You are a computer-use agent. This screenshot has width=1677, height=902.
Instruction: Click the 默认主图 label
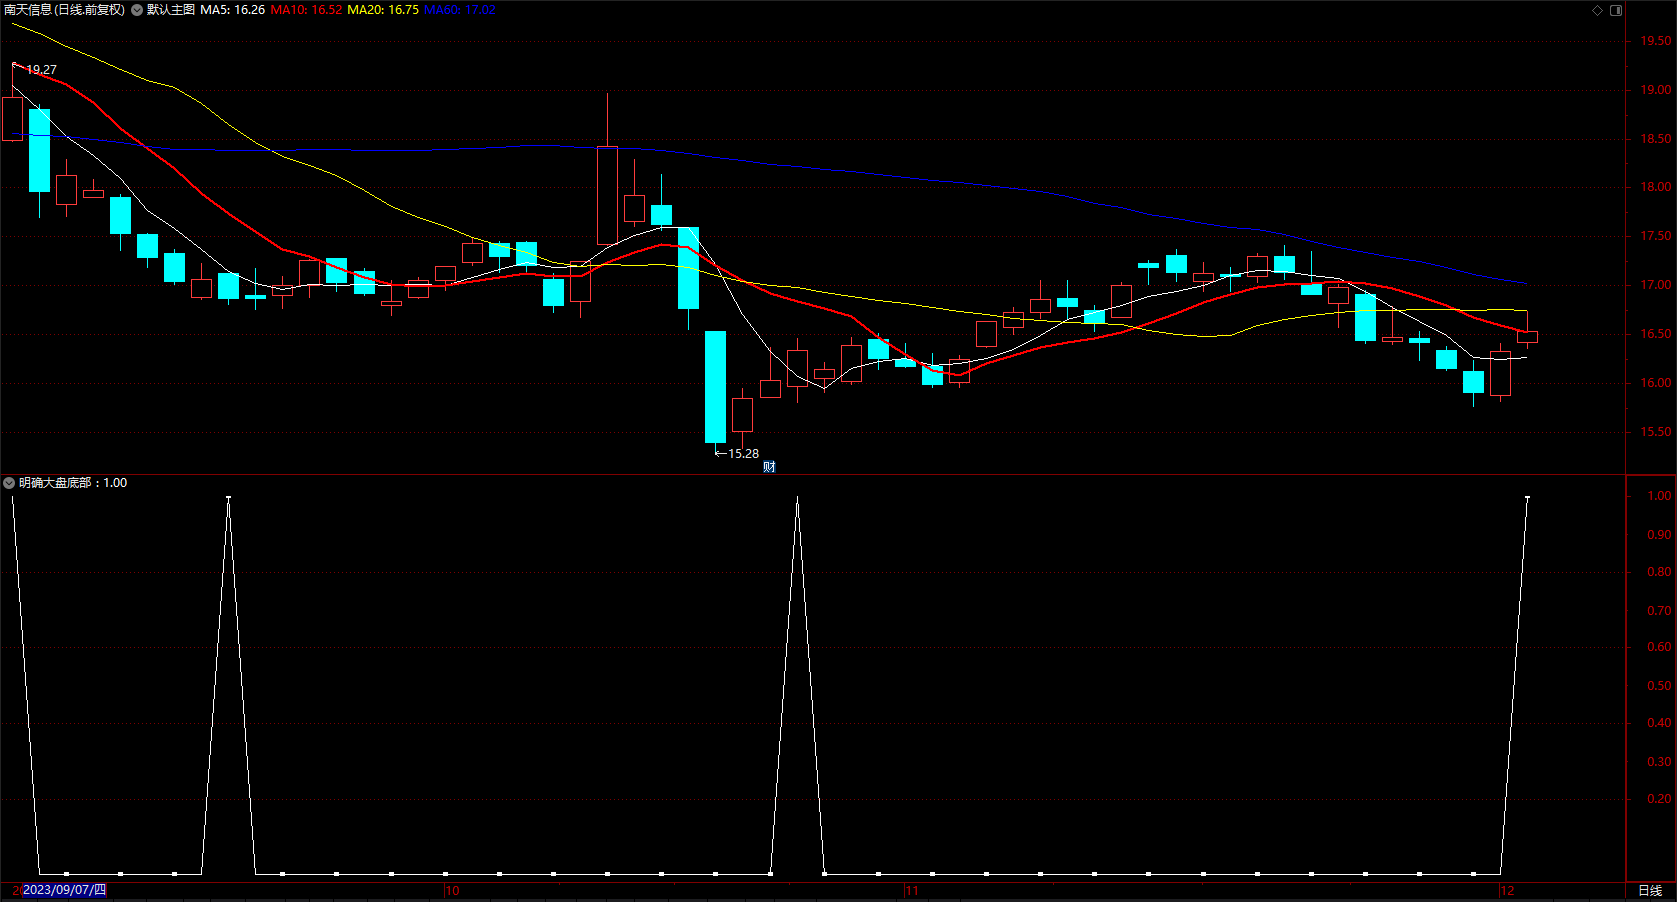click(171, 10)
